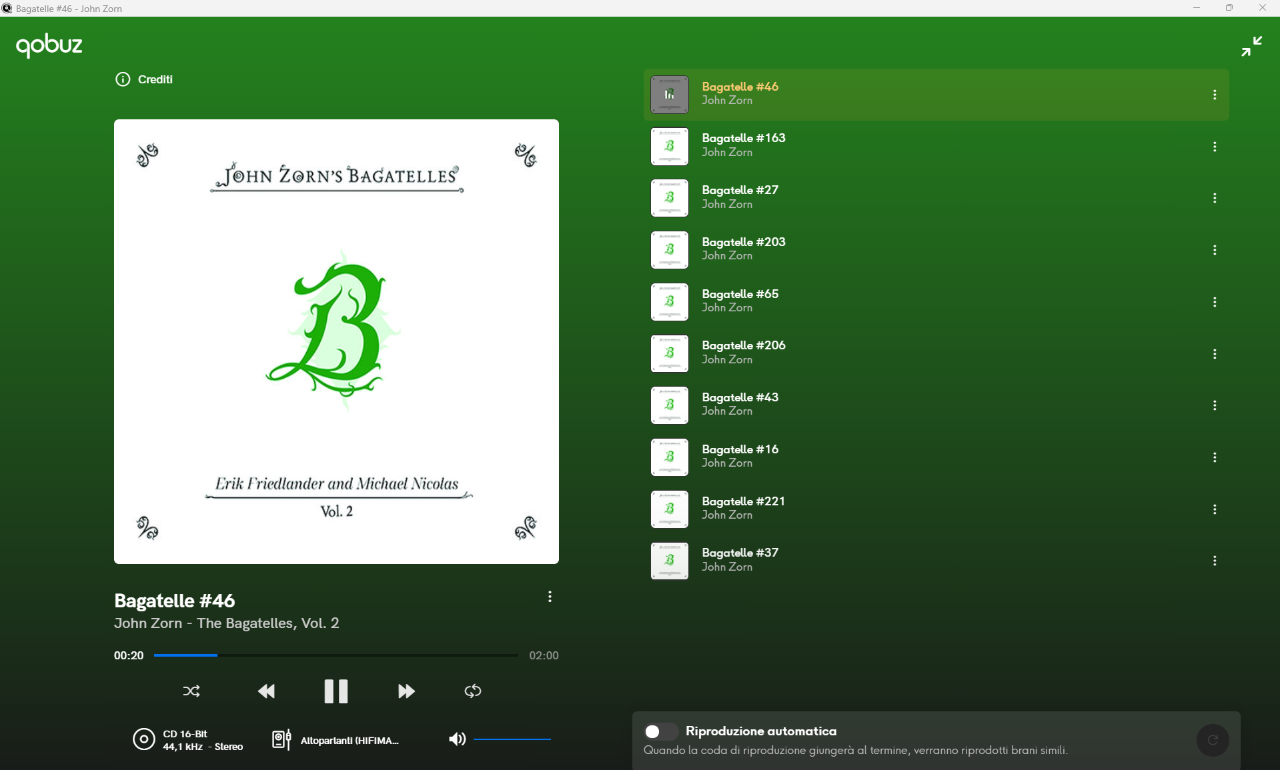
Task: Mute the volume speaker icon
Action: pyautogui.click(x=457, y=739)
